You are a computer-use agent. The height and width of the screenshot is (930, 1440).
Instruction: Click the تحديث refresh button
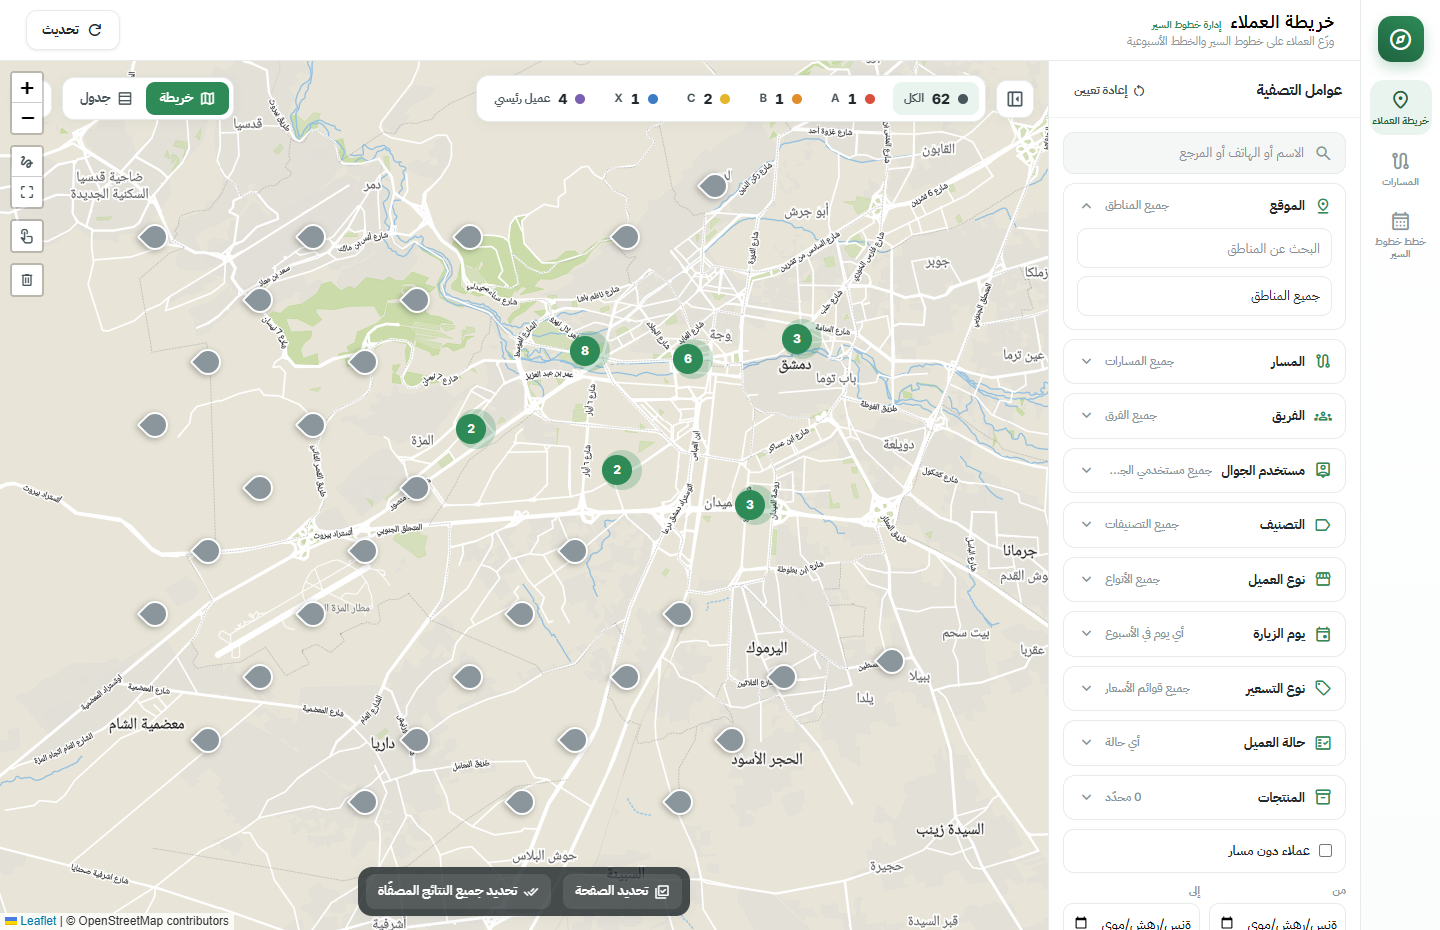pyautogui.click(x=73, y=30)
